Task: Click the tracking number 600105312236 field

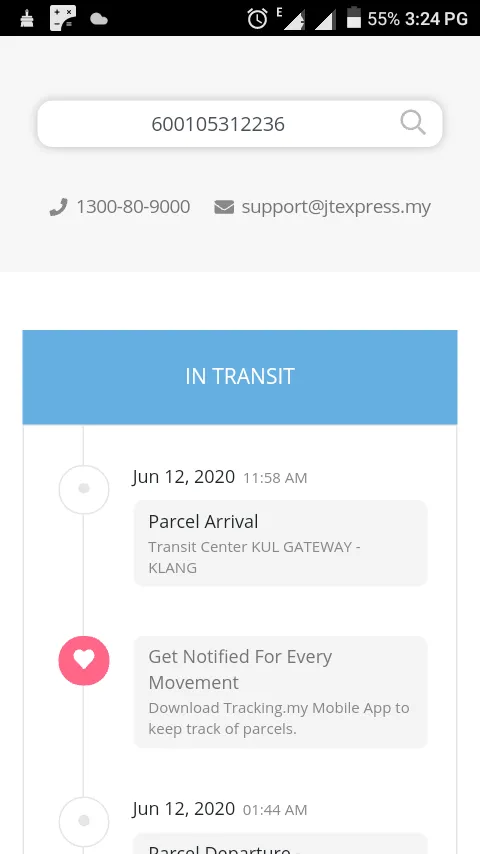Action: pos(240,124)
